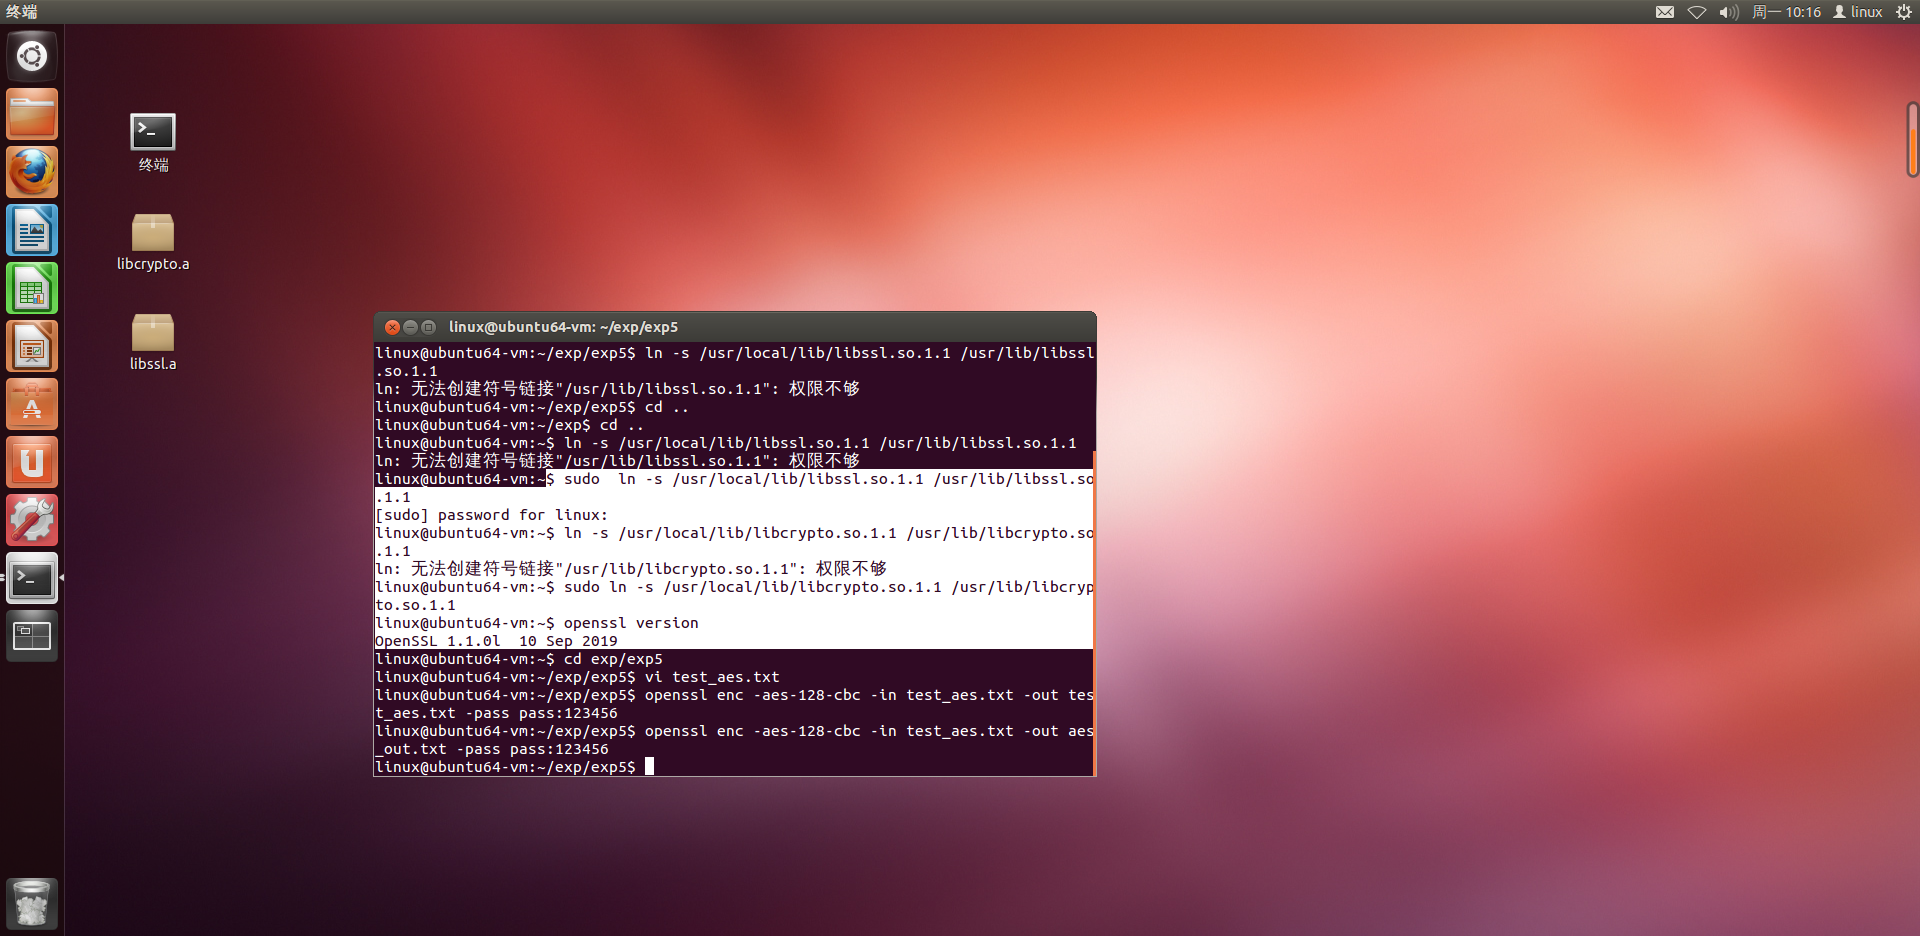Open the network indicator menu
Viewport: 1920px width, 936px height.
click(x=1697, y=12)
